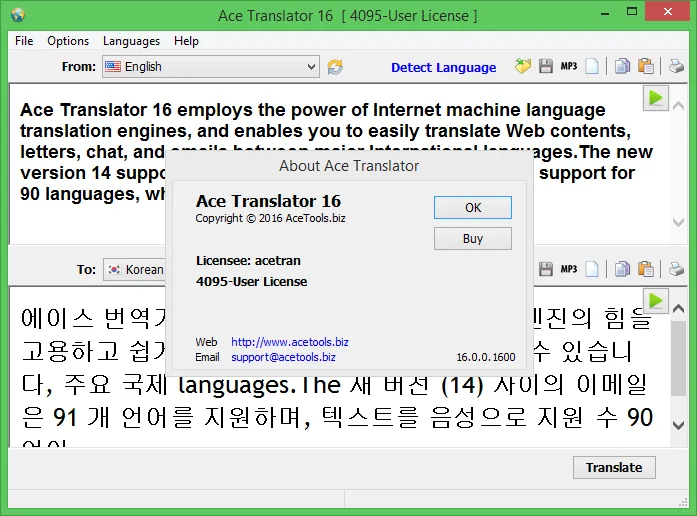This screenshot has width=697, height=516.
Task: Minimize the Ace Translator window
Action: [x=605, y=13]
